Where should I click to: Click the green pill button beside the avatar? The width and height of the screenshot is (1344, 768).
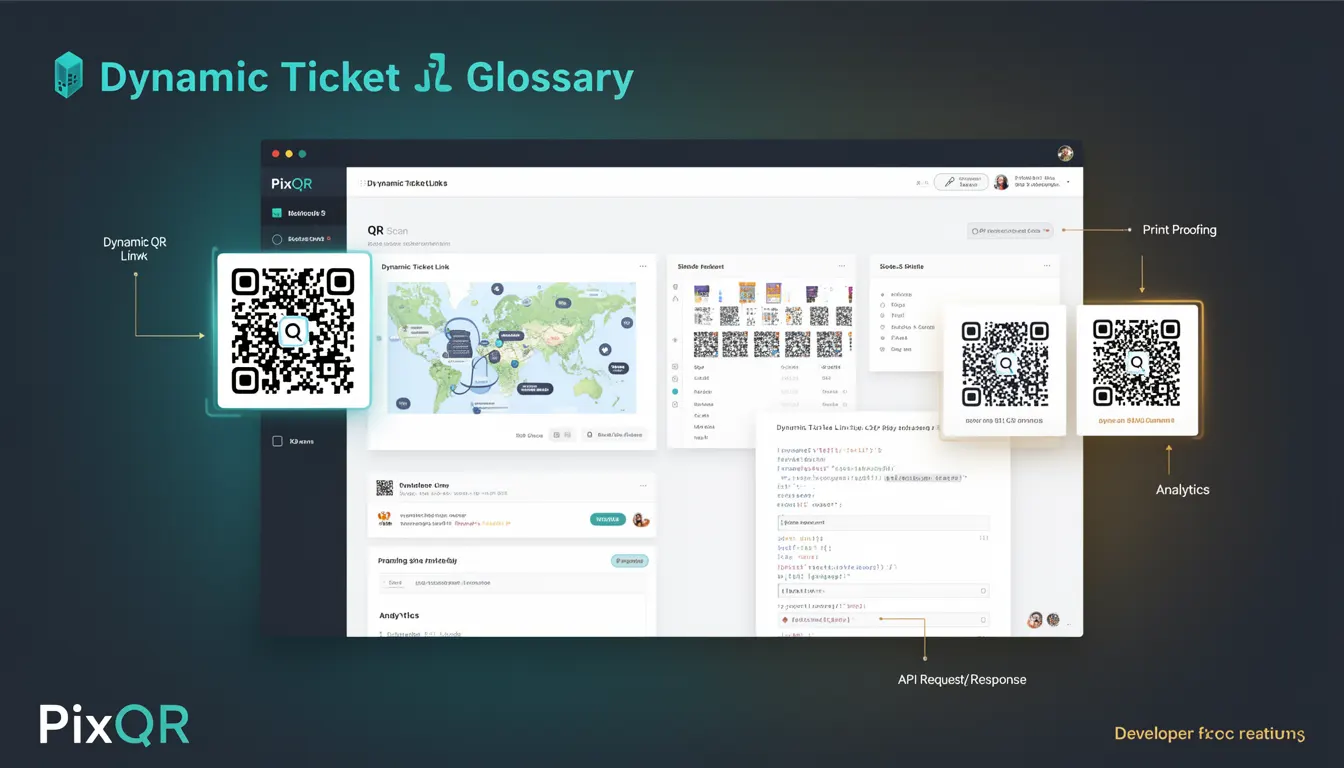coord(608,519)
